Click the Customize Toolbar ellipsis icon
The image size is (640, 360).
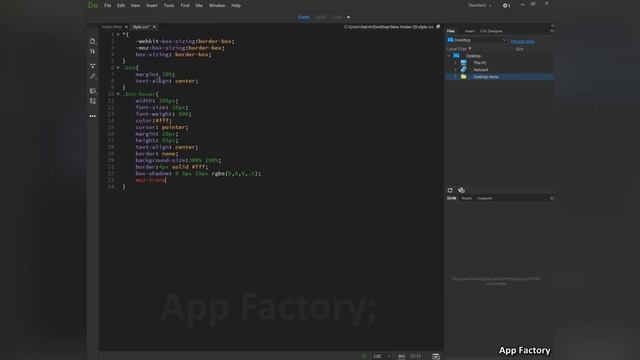click(x=93, y=116)
